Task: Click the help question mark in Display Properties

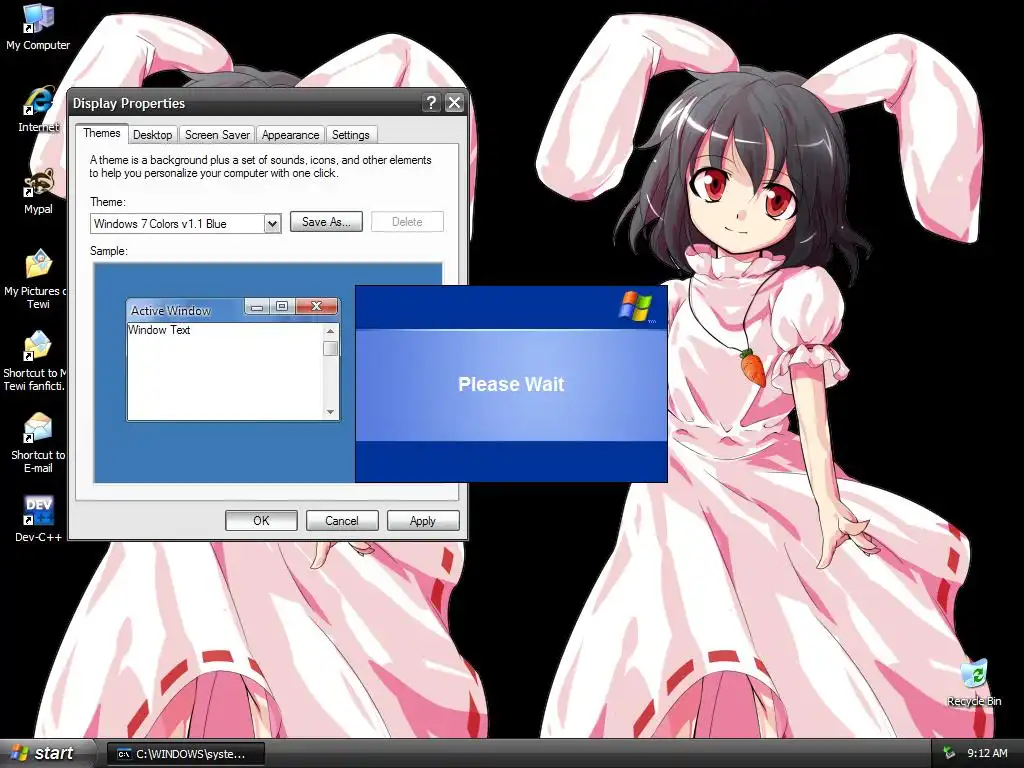Action: [x=431, y=103]
